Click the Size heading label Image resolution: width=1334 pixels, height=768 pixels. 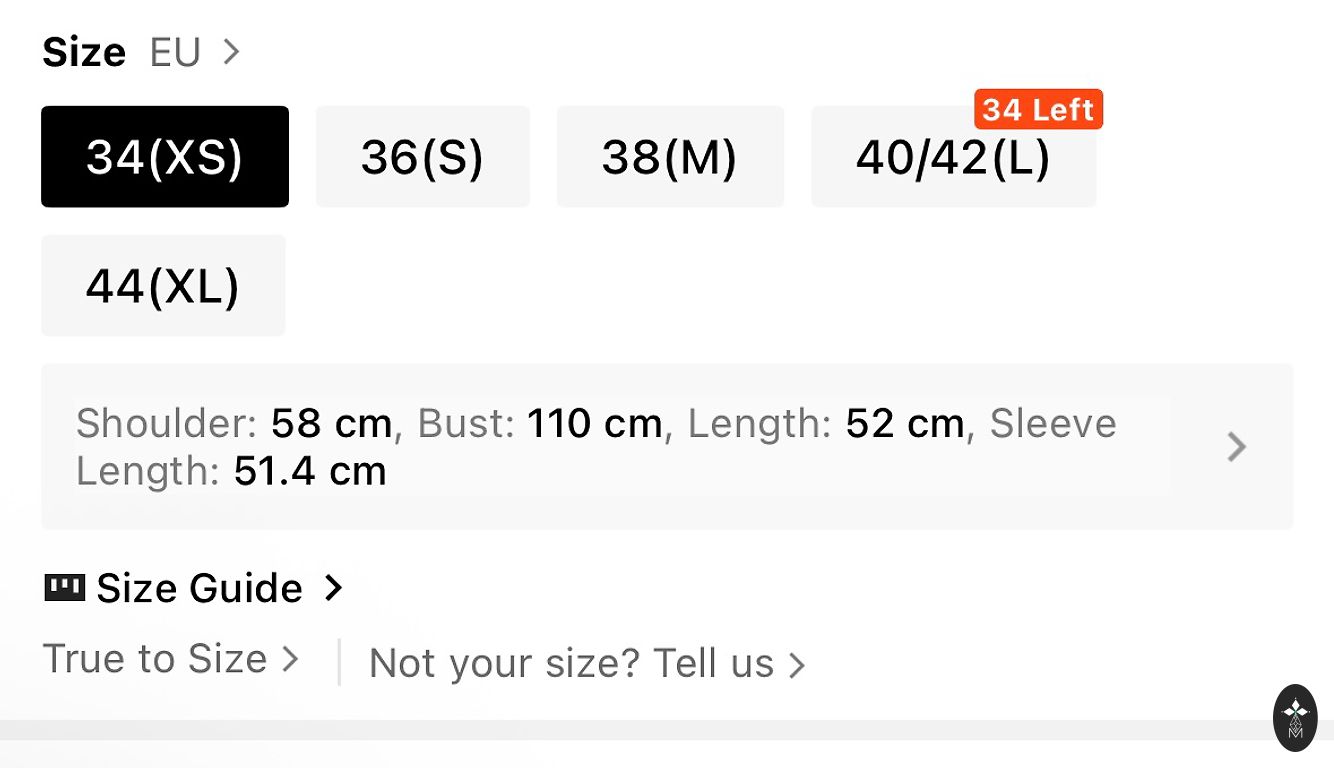(x=84, y=52)
